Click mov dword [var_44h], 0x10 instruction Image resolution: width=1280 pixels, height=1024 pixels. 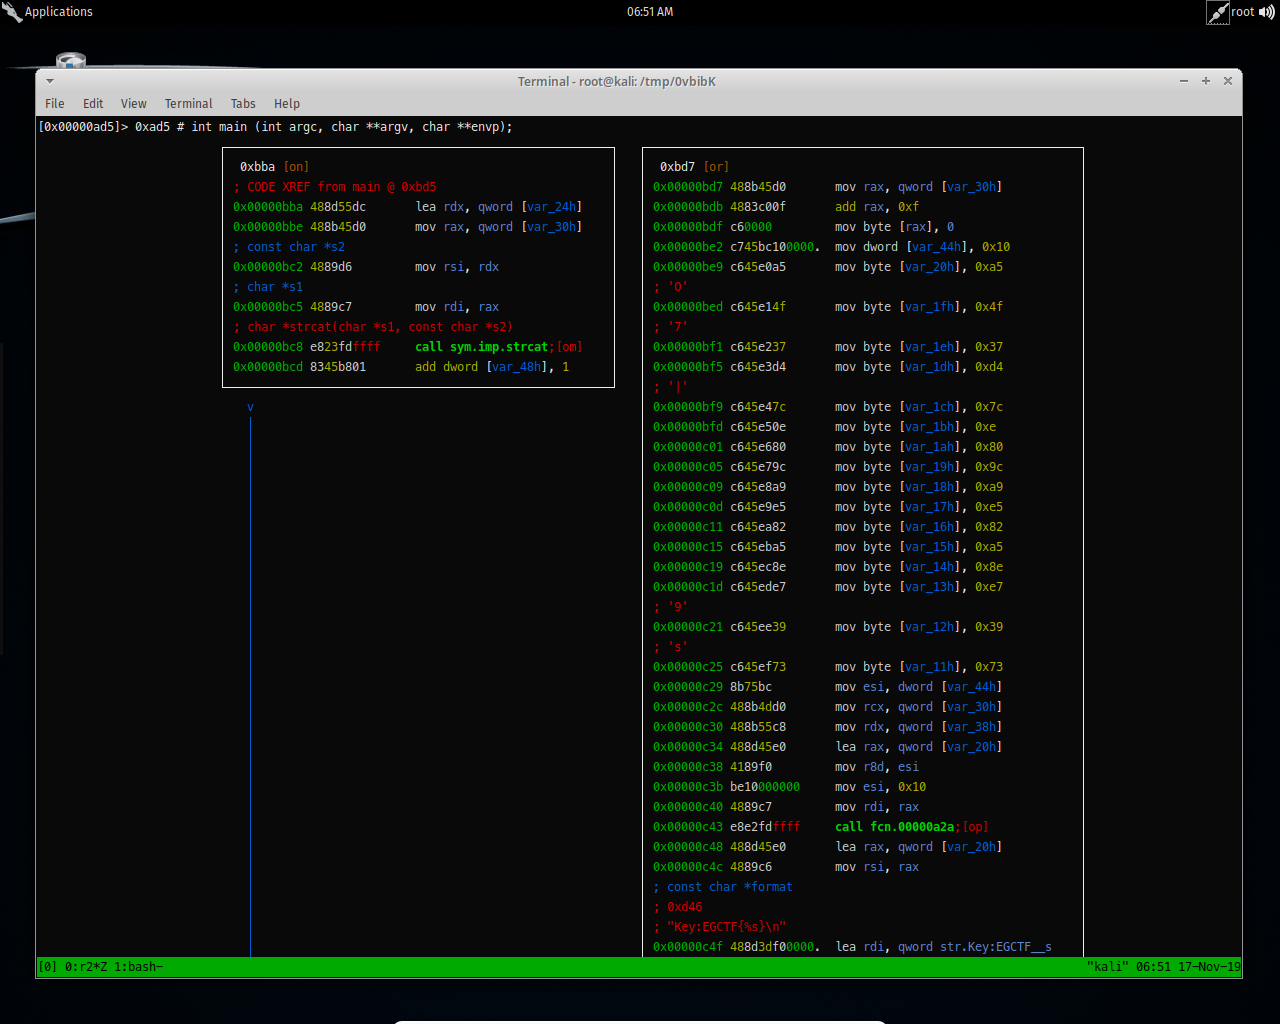(x=922, y=247)
